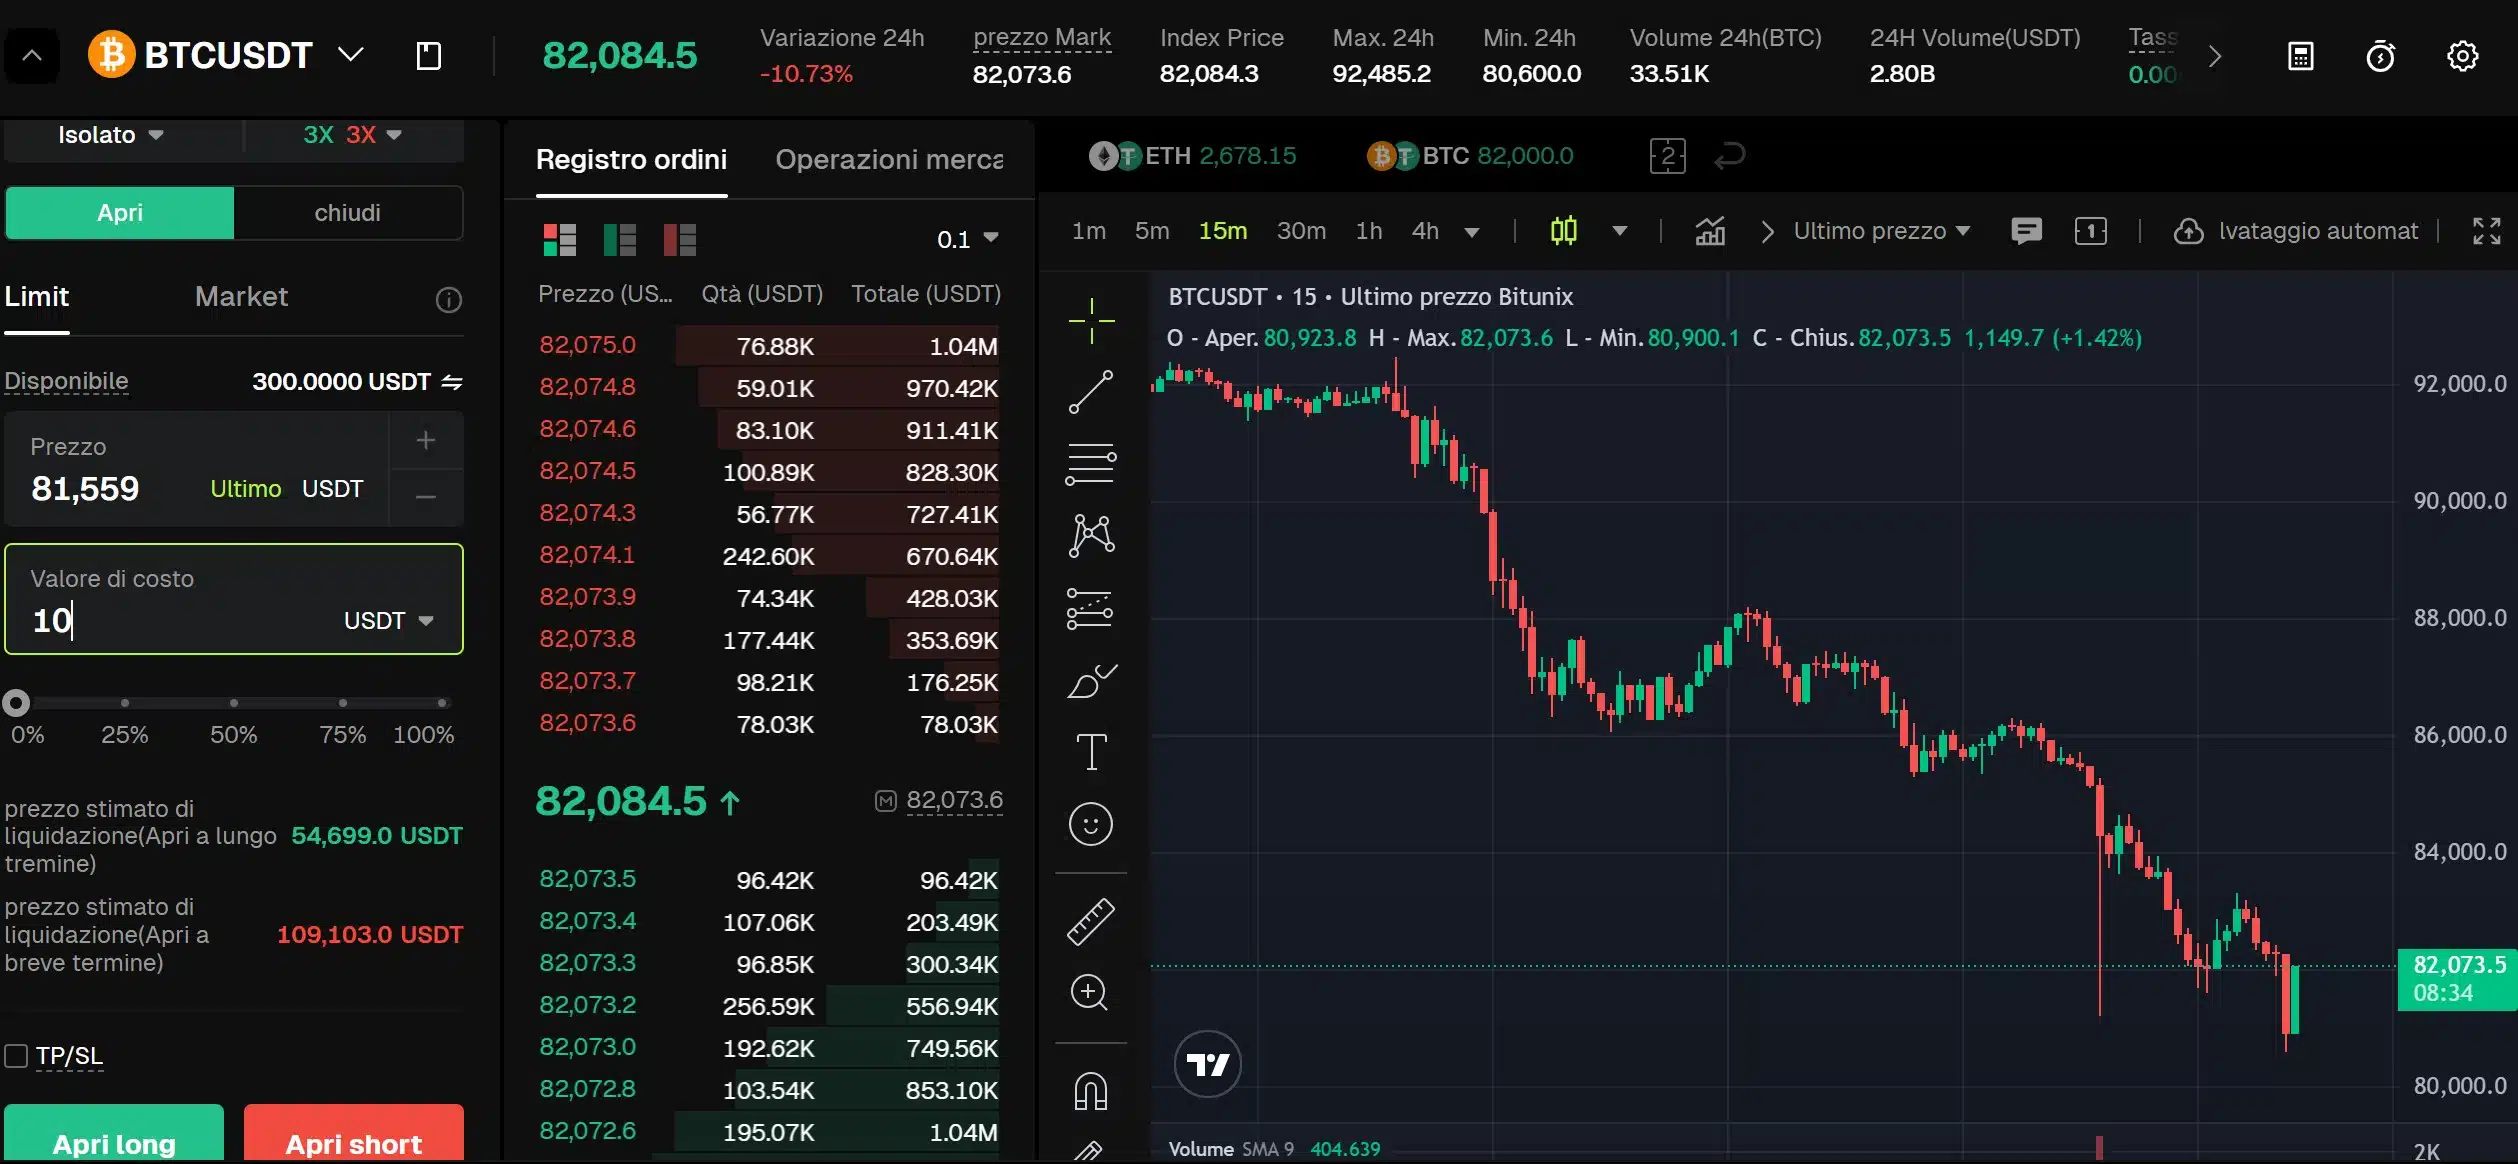Expand the chart to fullscreen
The width and height of the screenshot is (2518, 1164).
tap(2487, 230)
